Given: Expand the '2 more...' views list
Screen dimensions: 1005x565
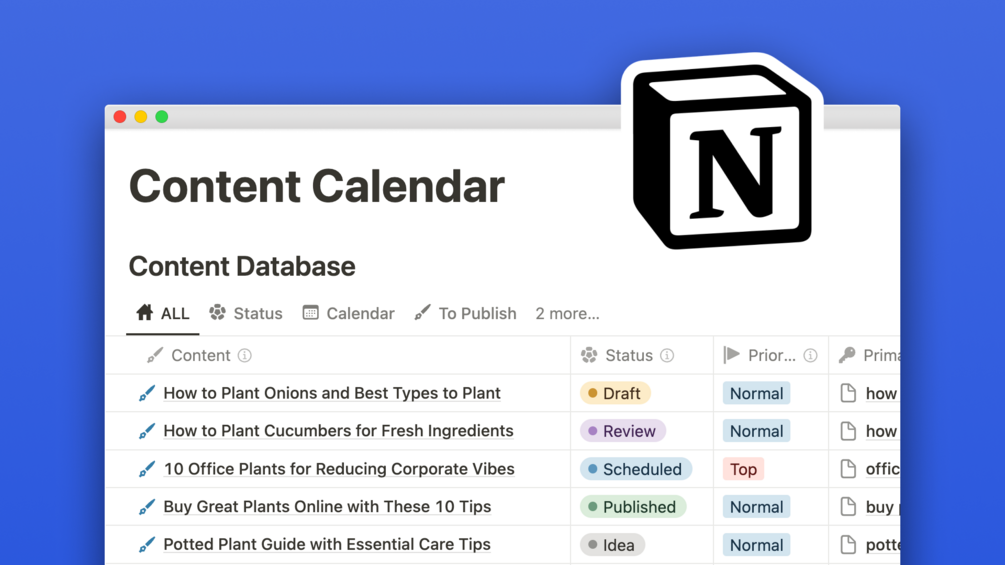Looking at the screenshot, I should [x=567, y=313].
